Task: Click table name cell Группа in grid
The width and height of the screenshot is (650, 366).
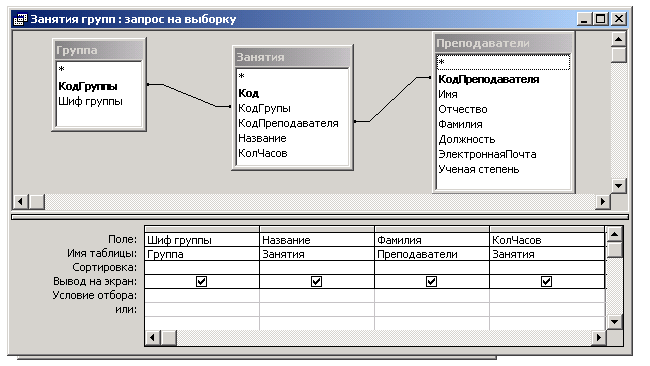Action: [x=202, y=254]
